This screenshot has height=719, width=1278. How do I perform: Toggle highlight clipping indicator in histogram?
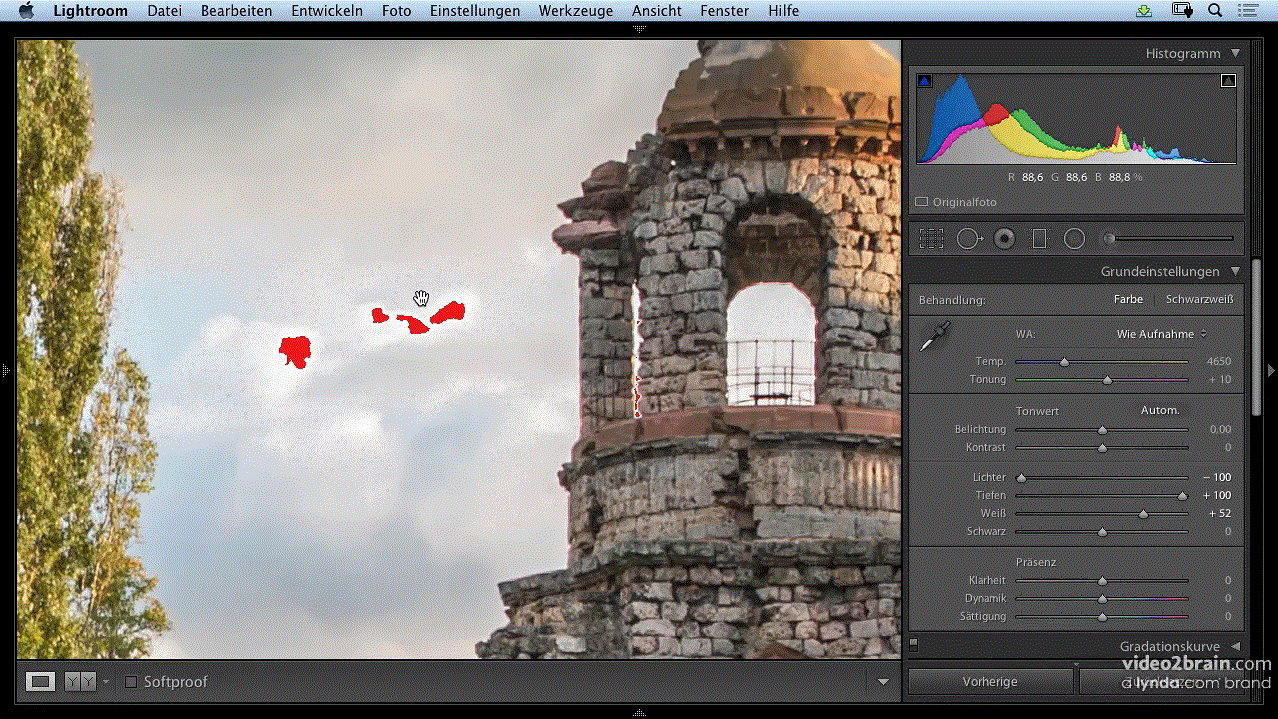[1228, 81]
